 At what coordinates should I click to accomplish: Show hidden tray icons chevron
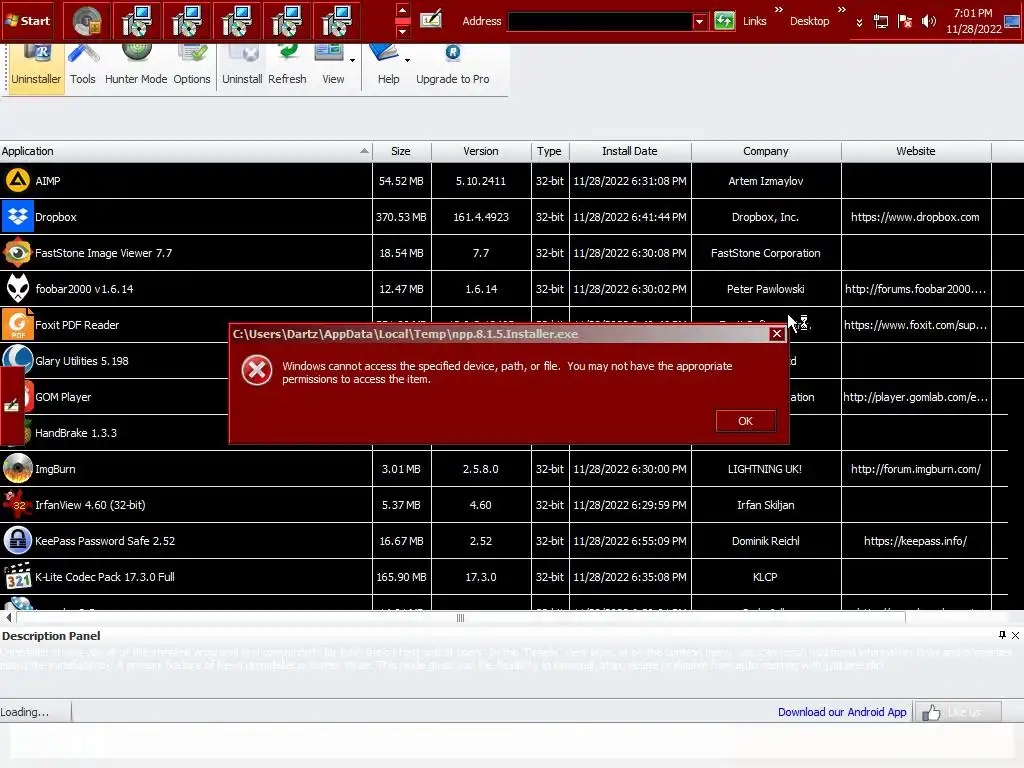(x=859, y=22)
